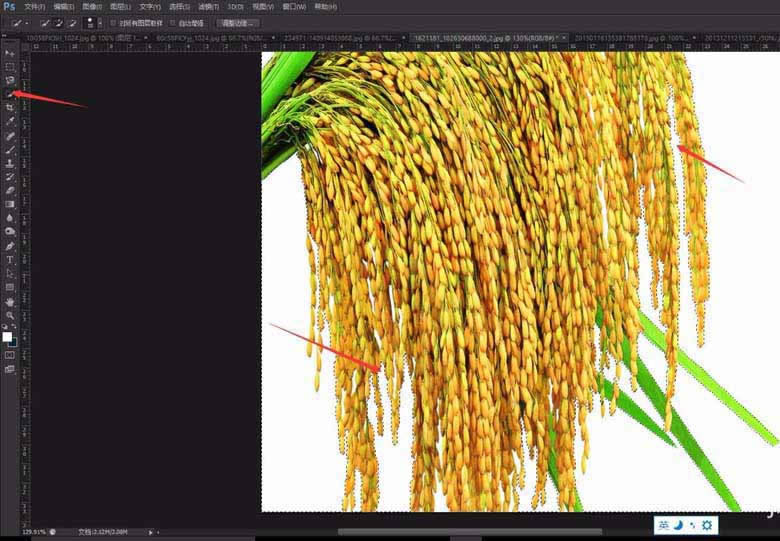Choose Add to selection mode icon
This screenshot has height=541, width=780.
point(59,23)
